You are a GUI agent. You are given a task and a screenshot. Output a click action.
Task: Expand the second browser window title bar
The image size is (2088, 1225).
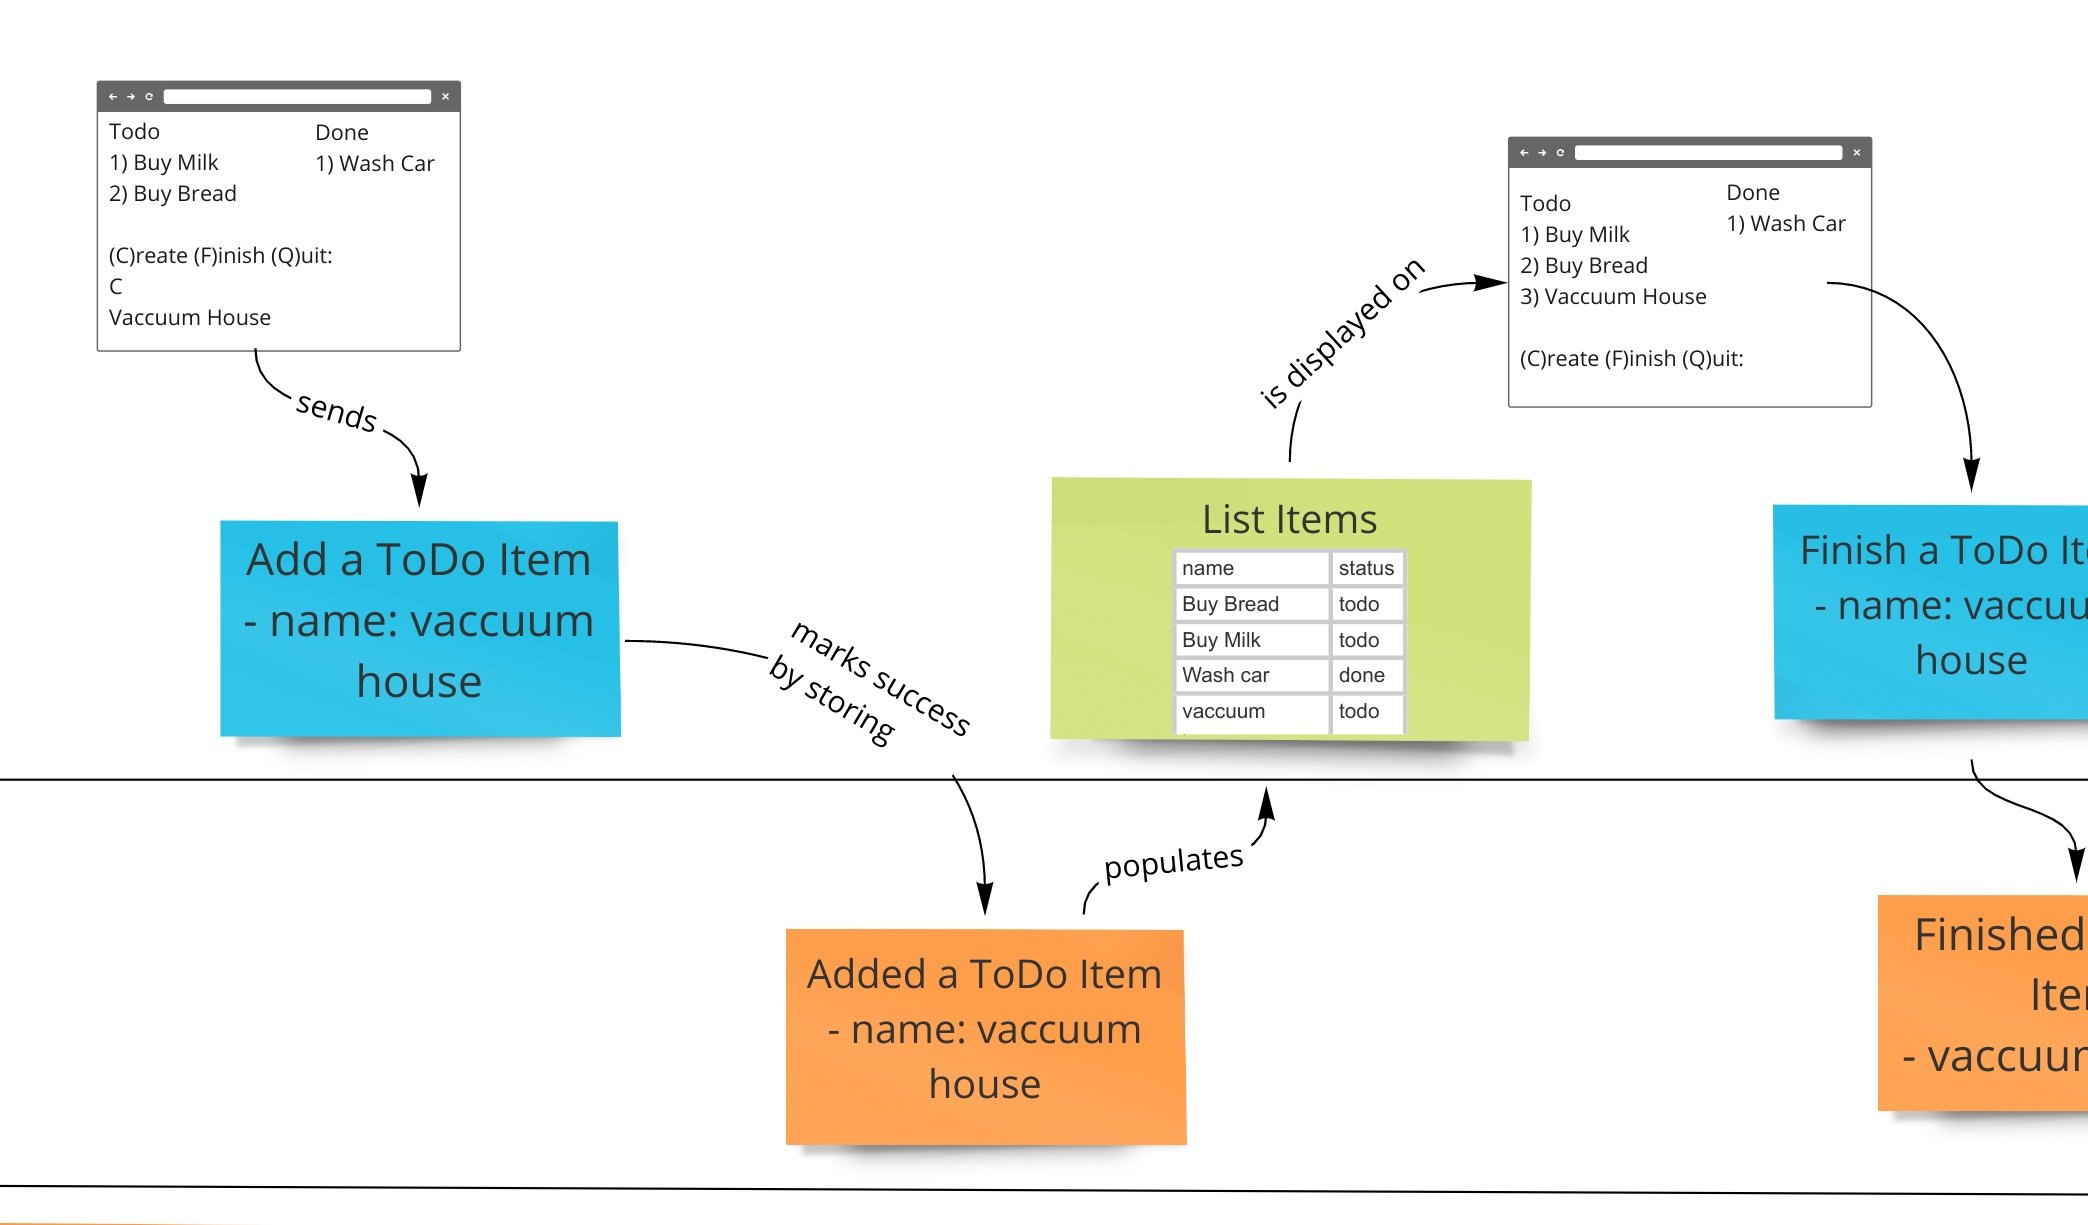pyautogui.click(x=1691, y=153)
